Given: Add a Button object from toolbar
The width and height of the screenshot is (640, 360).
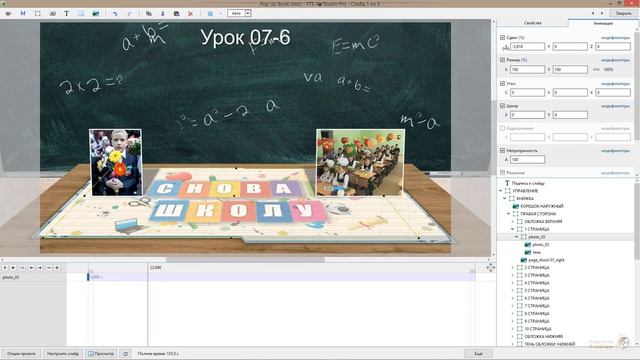Looking at the screenshot, I should click(x=52, y=13).
